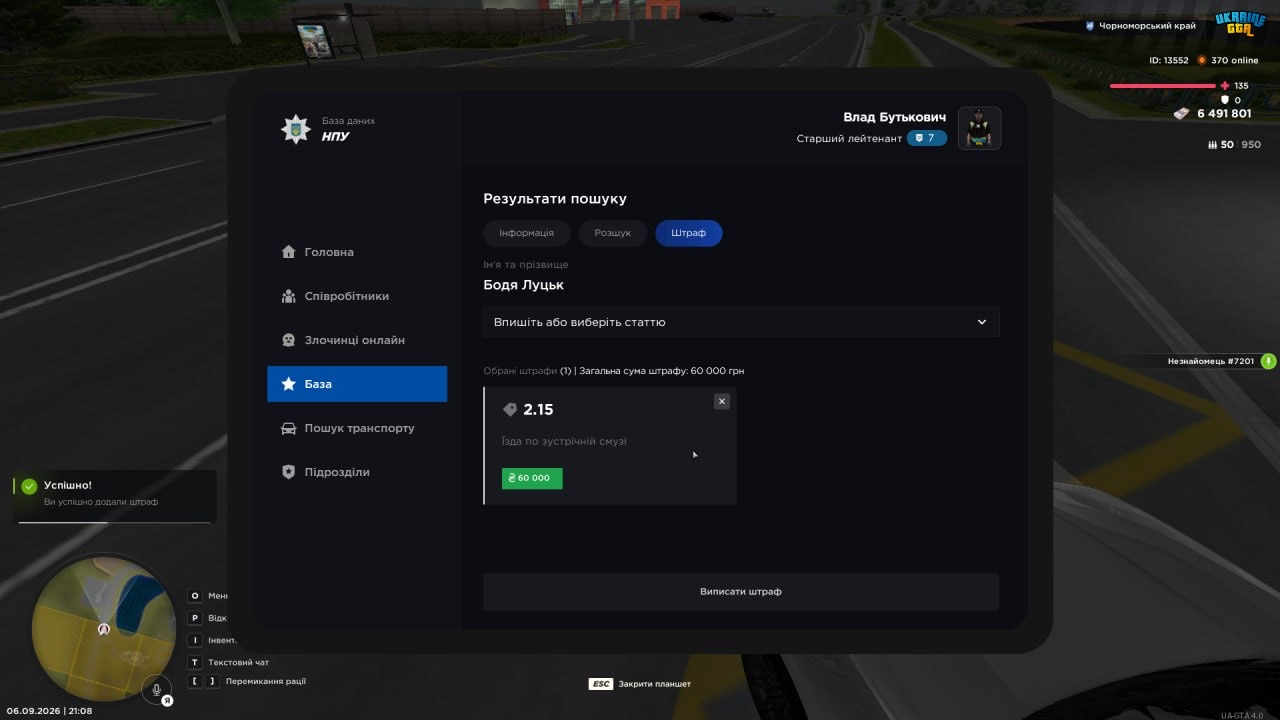Screen dimensions: 1280x720
Task: Click the armor shield icon in HUD
Action: tap(1225, 100)
